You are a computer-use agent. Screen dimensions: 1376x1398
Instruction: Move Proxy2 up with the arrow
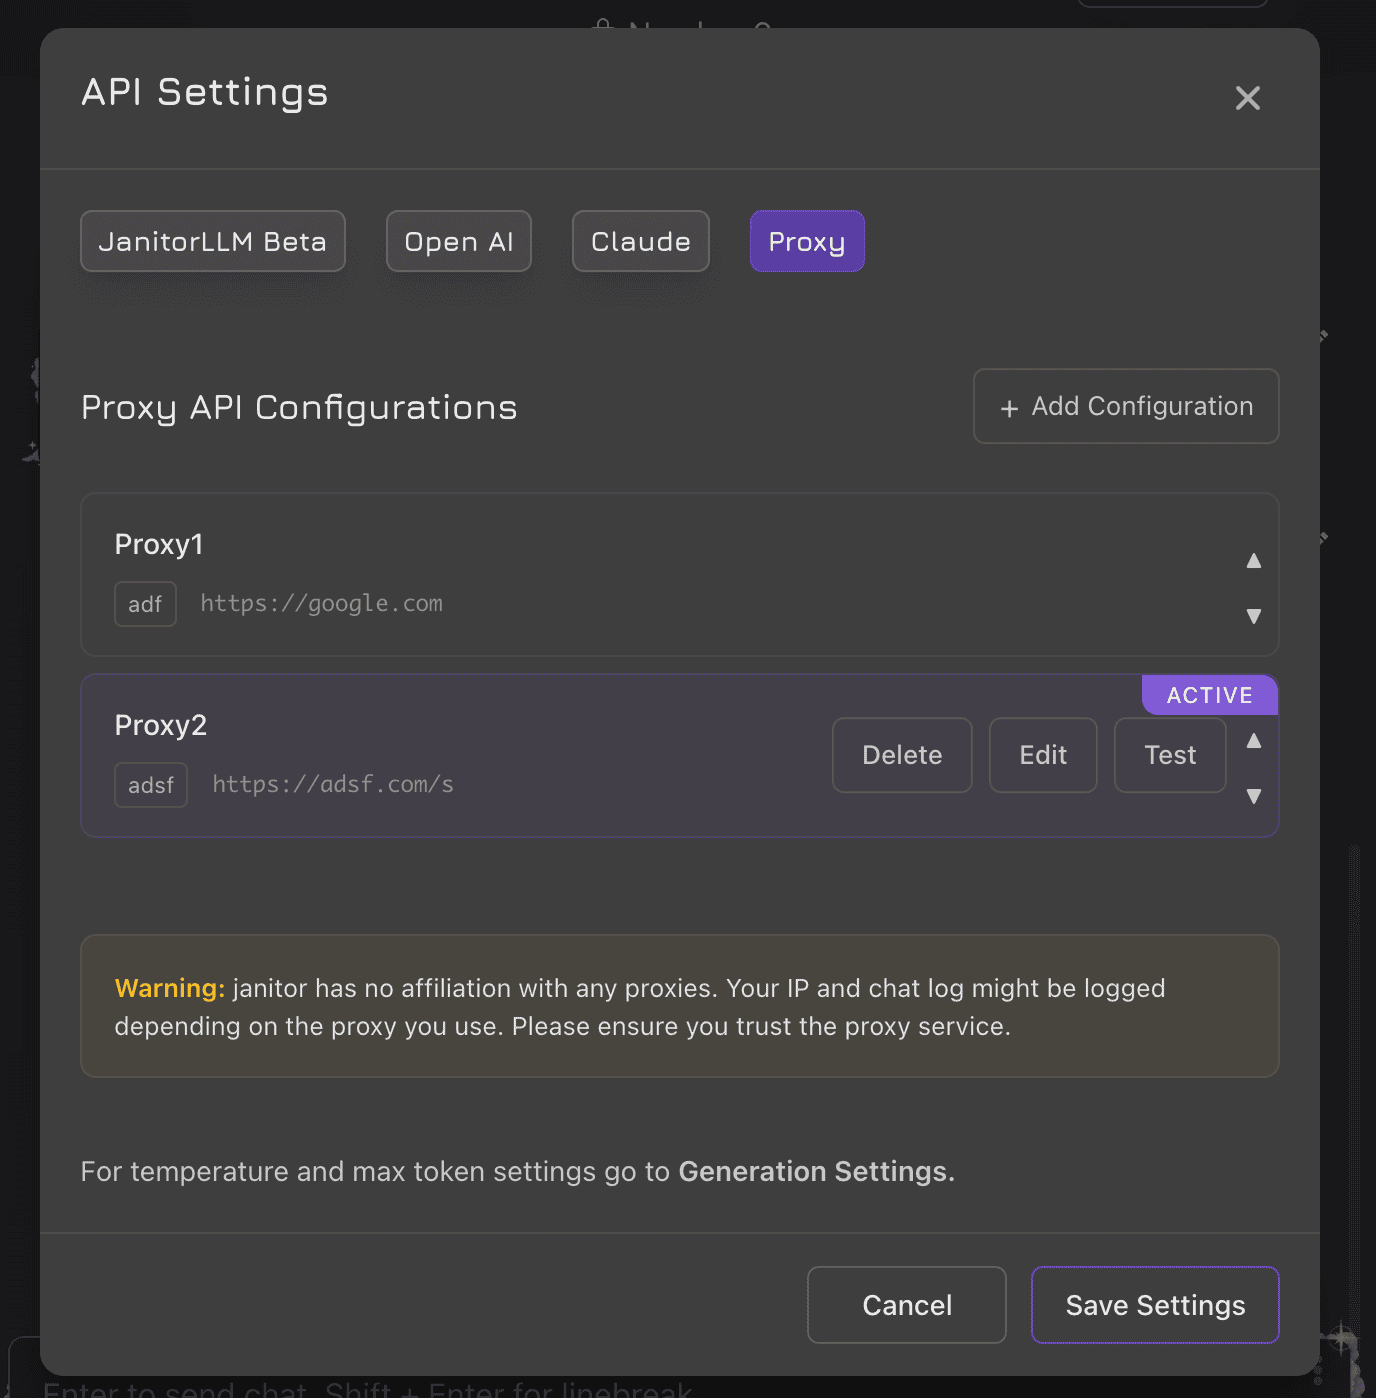pyautogui.click(x=1253, y=741)
